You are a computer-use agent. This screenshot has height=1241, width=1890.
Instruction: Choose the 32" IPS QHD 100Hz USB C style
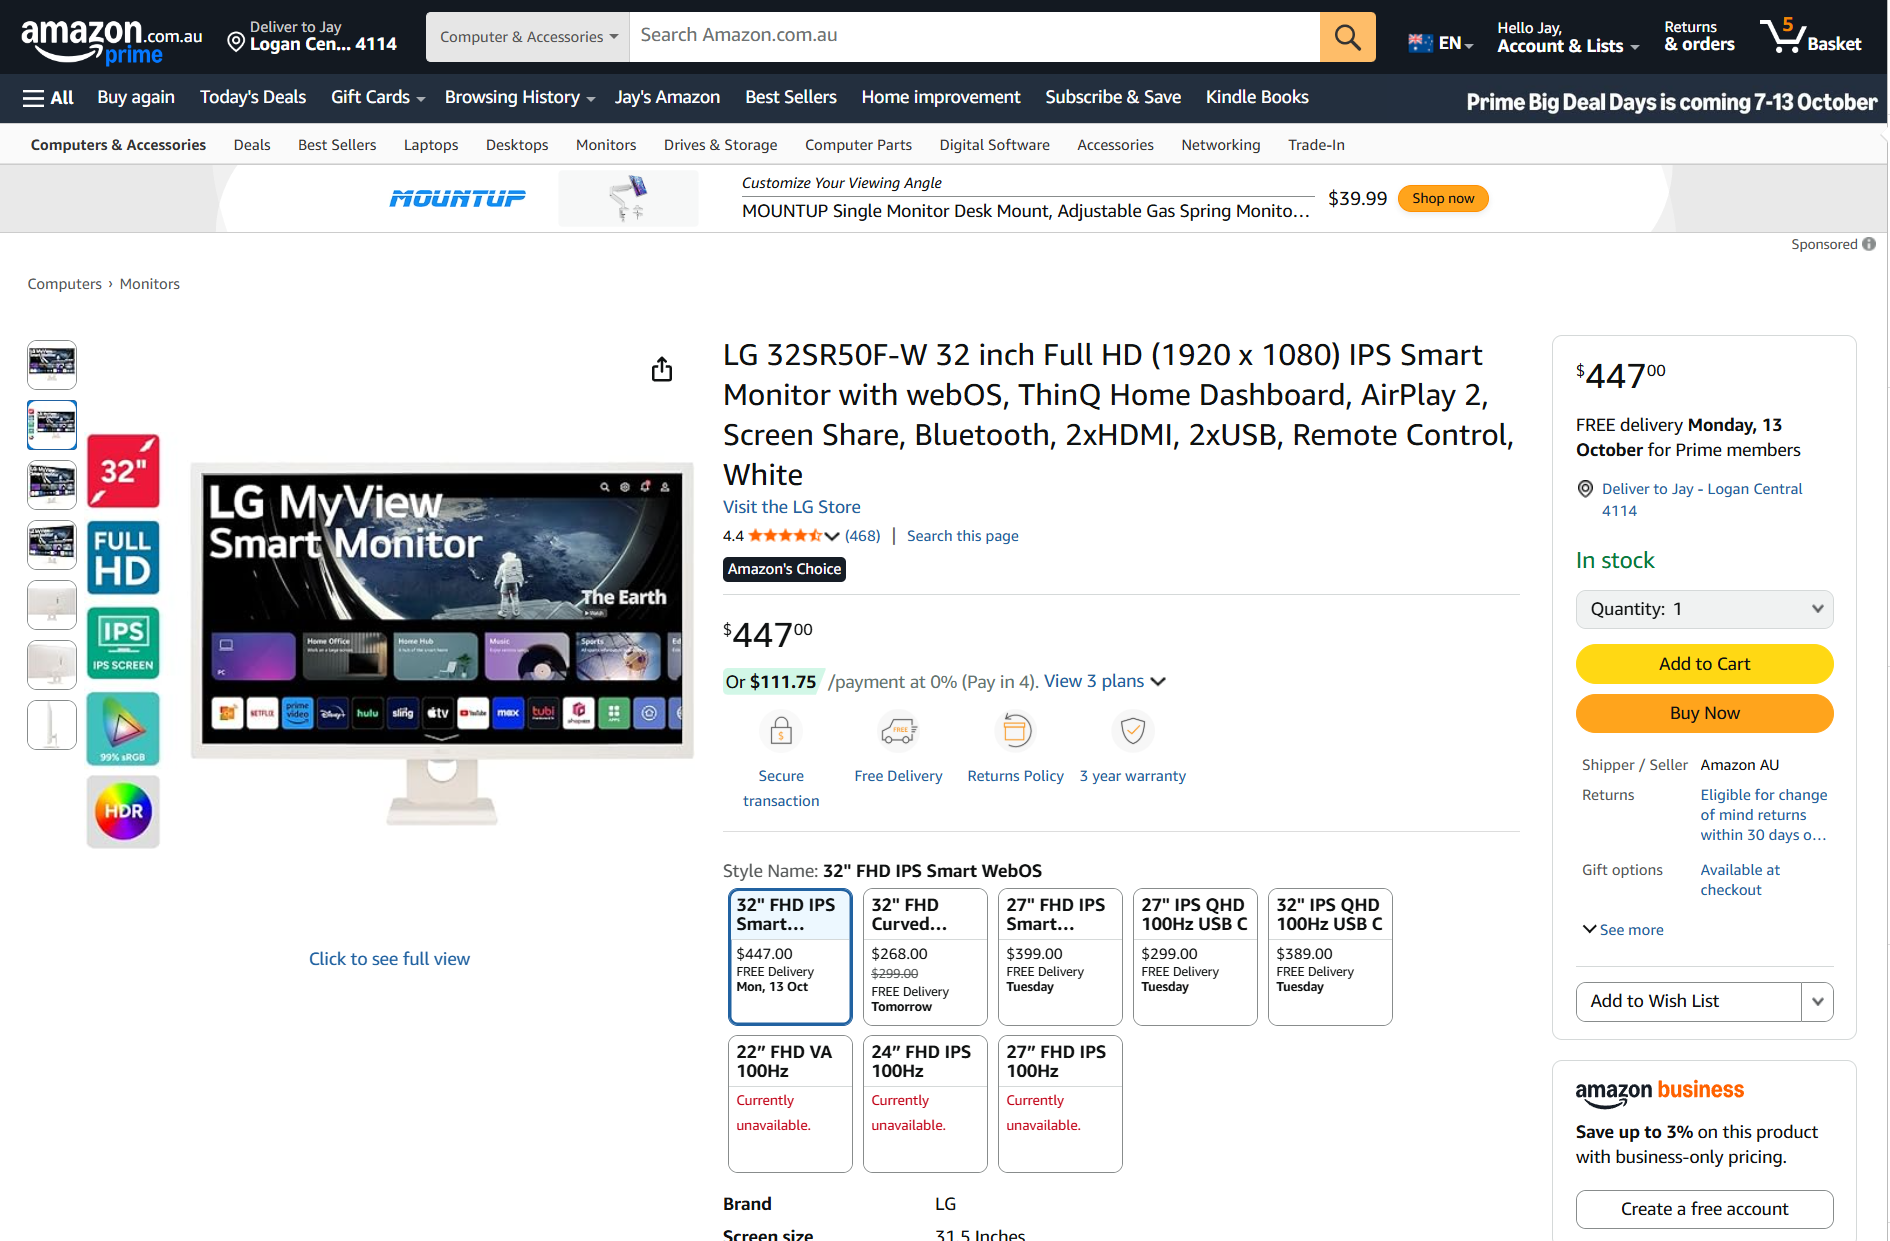pyautogui.click(x=1329, y=956)
